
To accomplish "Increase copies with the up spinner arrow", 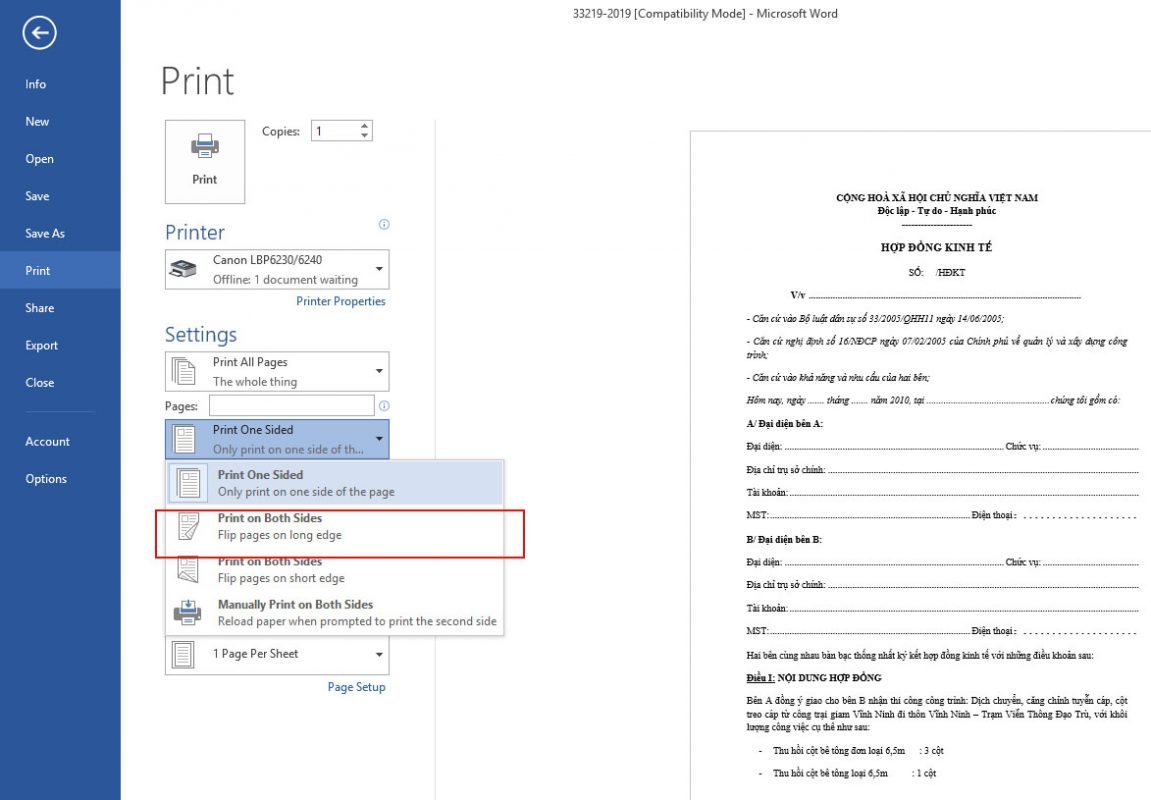I will click(x=364, y=126).
